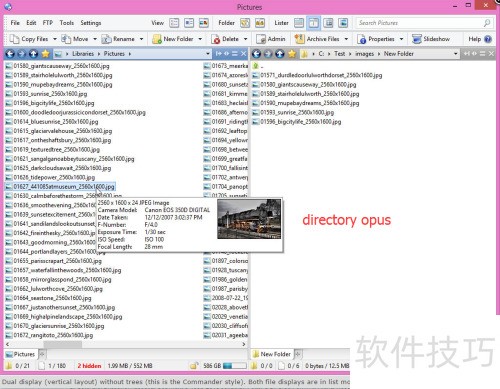Image resolution: width=500 pixels, height=389 pixels.
Task: Click images in right breadcrumb path
Action: (364, 54)
